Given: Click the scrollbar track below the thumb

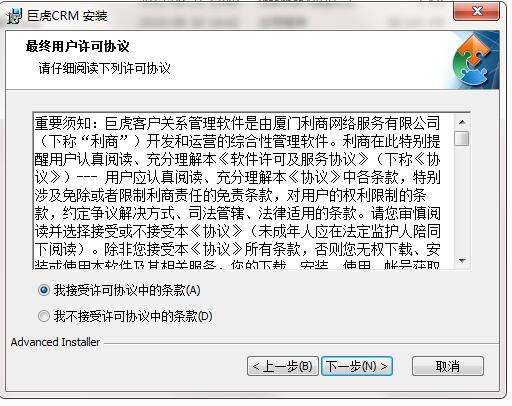Looking at the screenshot, I should click(x=462, y=200).
